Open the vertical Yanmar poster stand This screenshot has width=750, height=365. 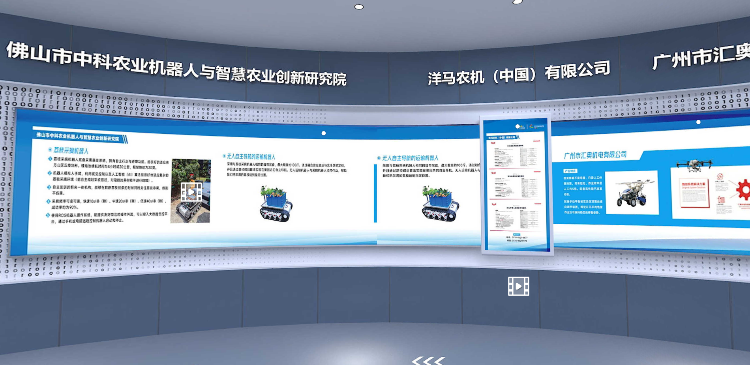[x=517, y=186]
